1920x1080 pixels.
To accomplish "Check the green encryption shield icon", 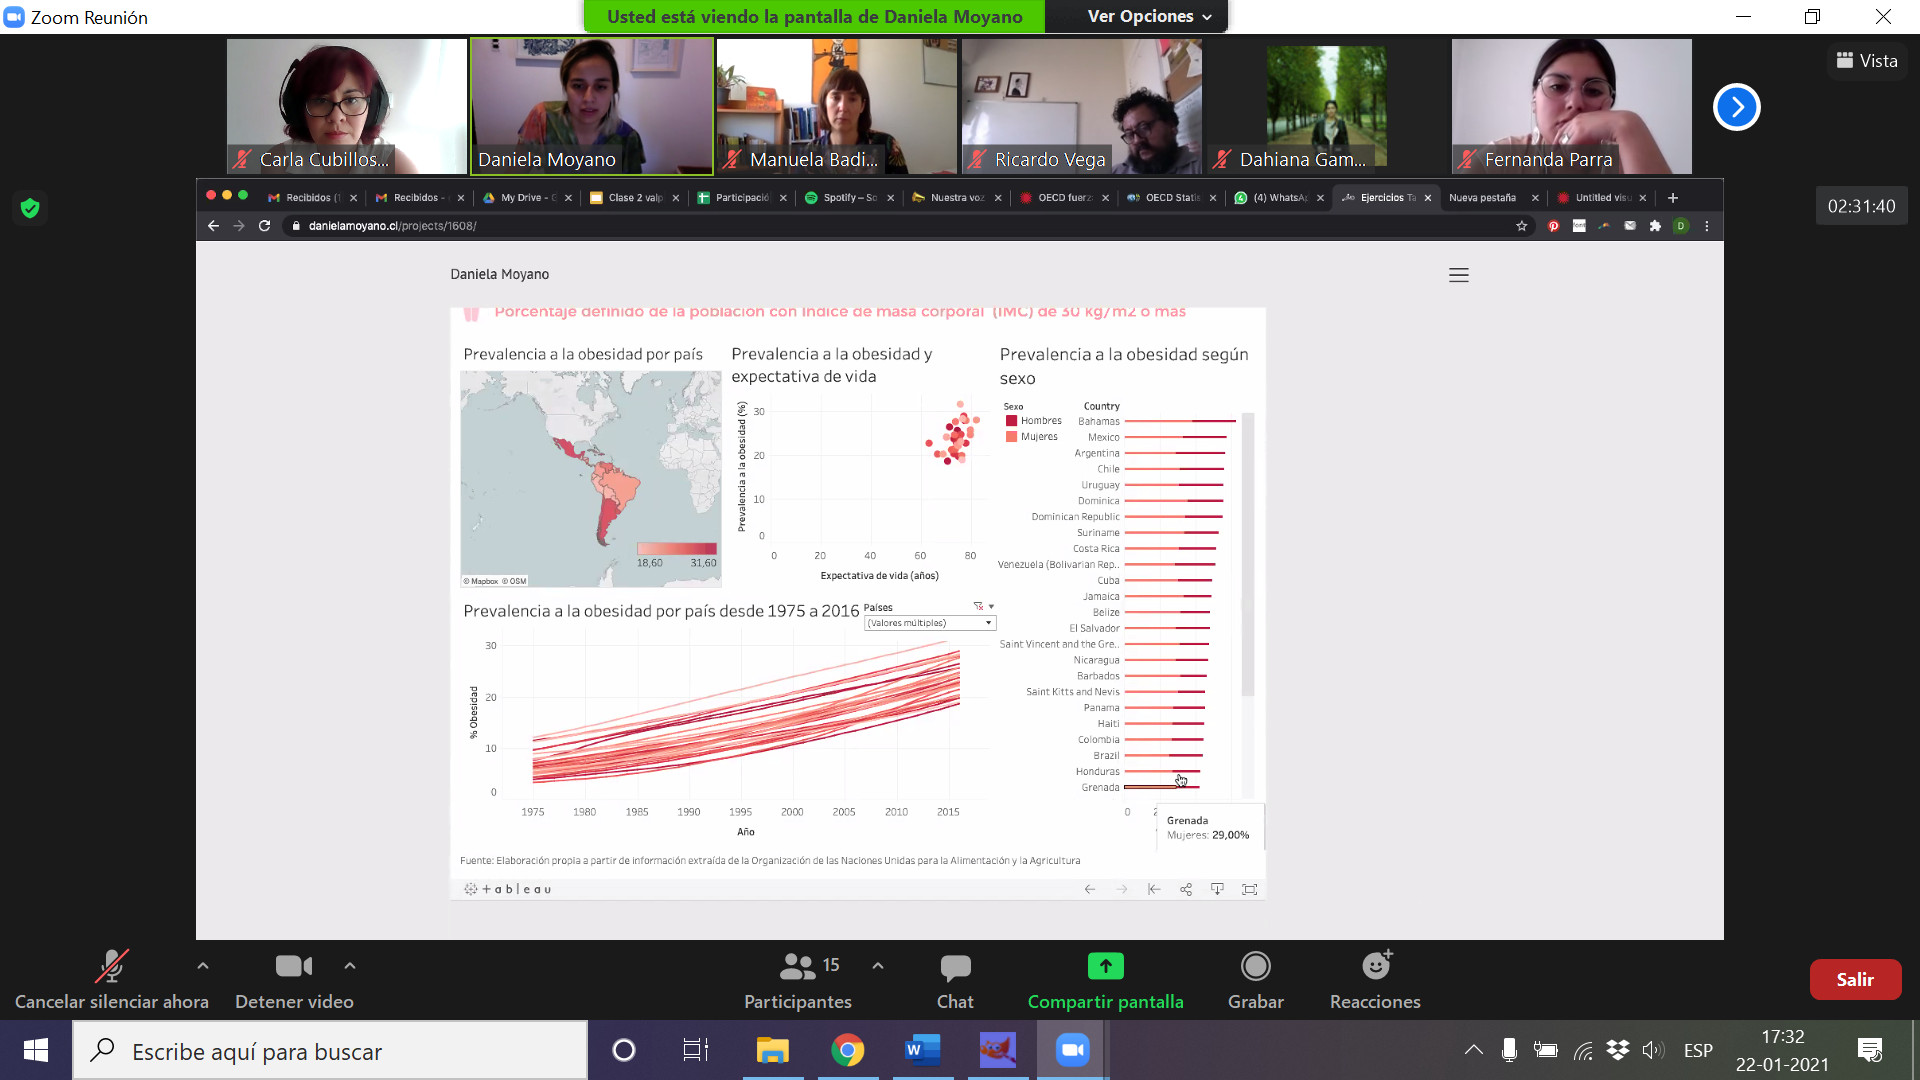I will [x=30, y=208].
